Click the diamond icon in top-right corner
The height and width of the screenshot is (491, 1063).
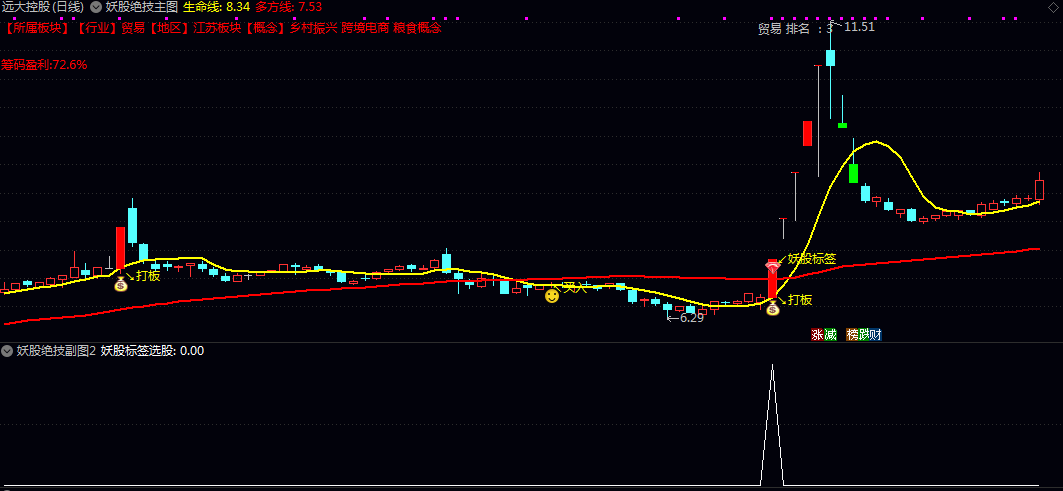tap(1052, 6)
